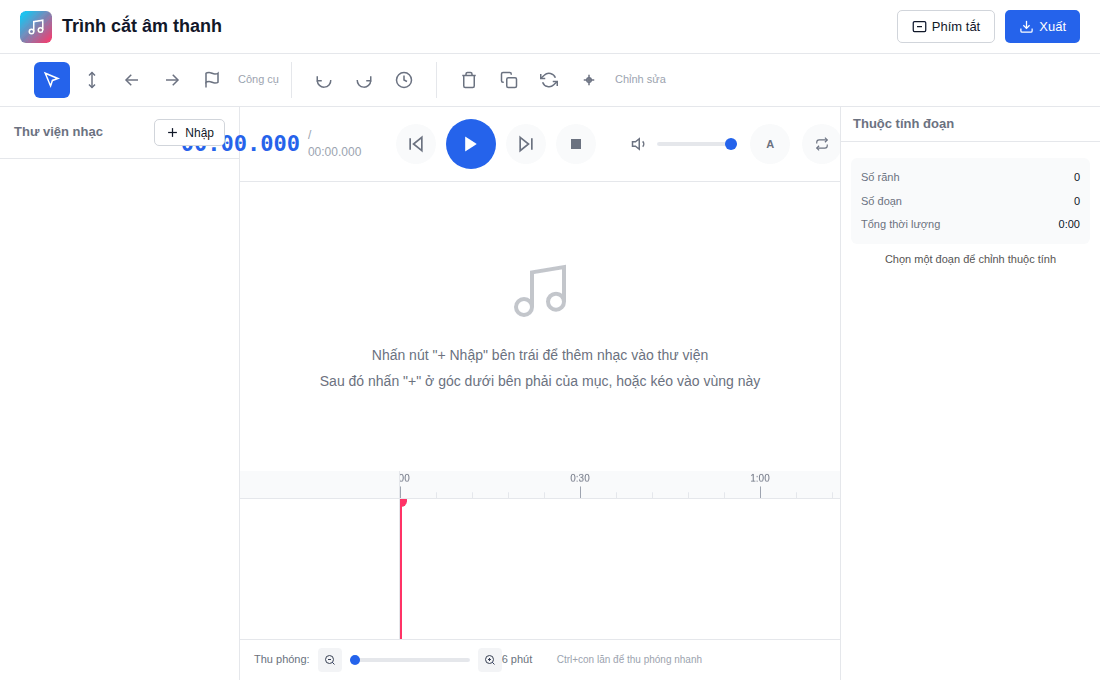Screen dimensions: 1100x680
Task: Click the red playhead marker handle
Action: coord(403,502)
